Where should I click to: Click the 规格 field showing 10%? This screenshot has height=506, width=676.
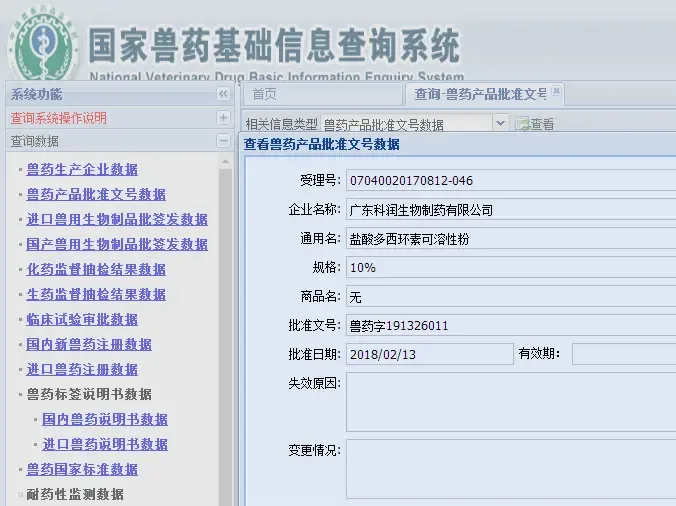pyautogui.click(x=511, y=267)
